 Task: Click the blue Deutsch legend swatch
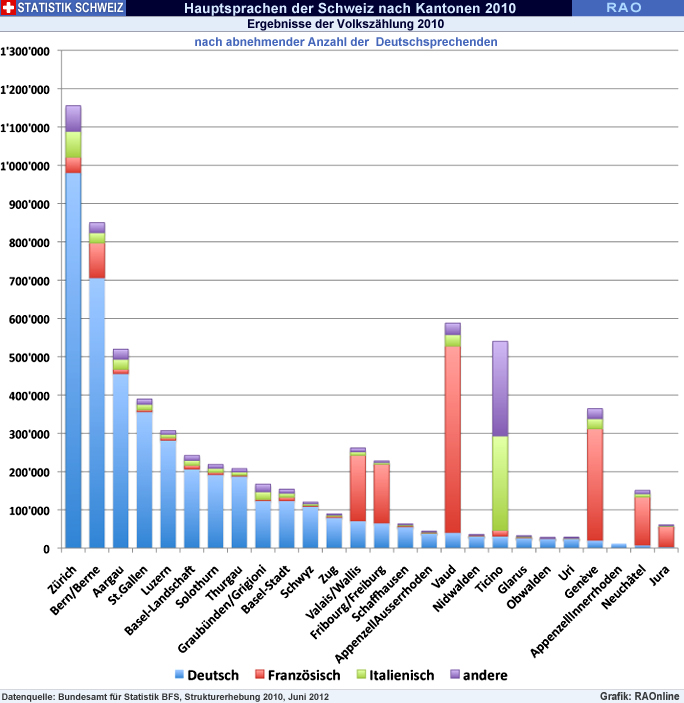(179, 675)
